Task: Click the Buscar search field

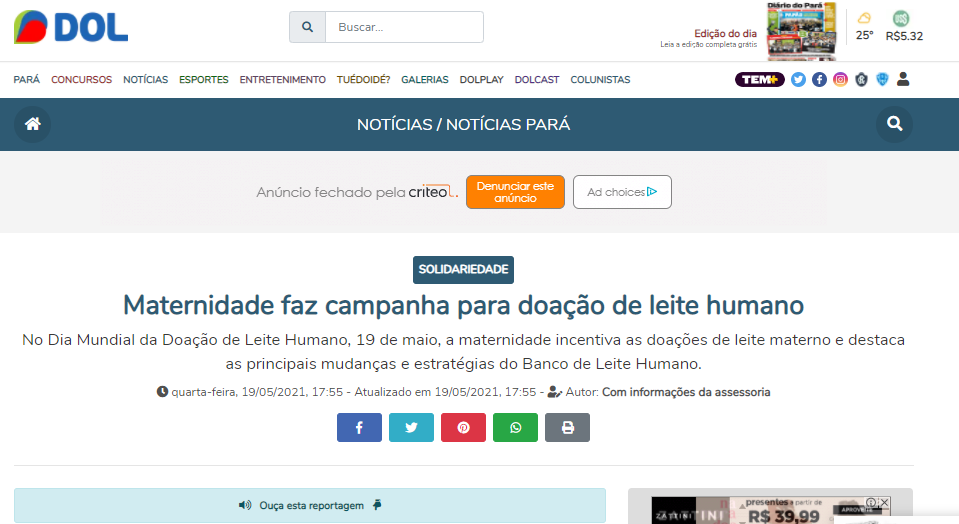Action: 404,27
